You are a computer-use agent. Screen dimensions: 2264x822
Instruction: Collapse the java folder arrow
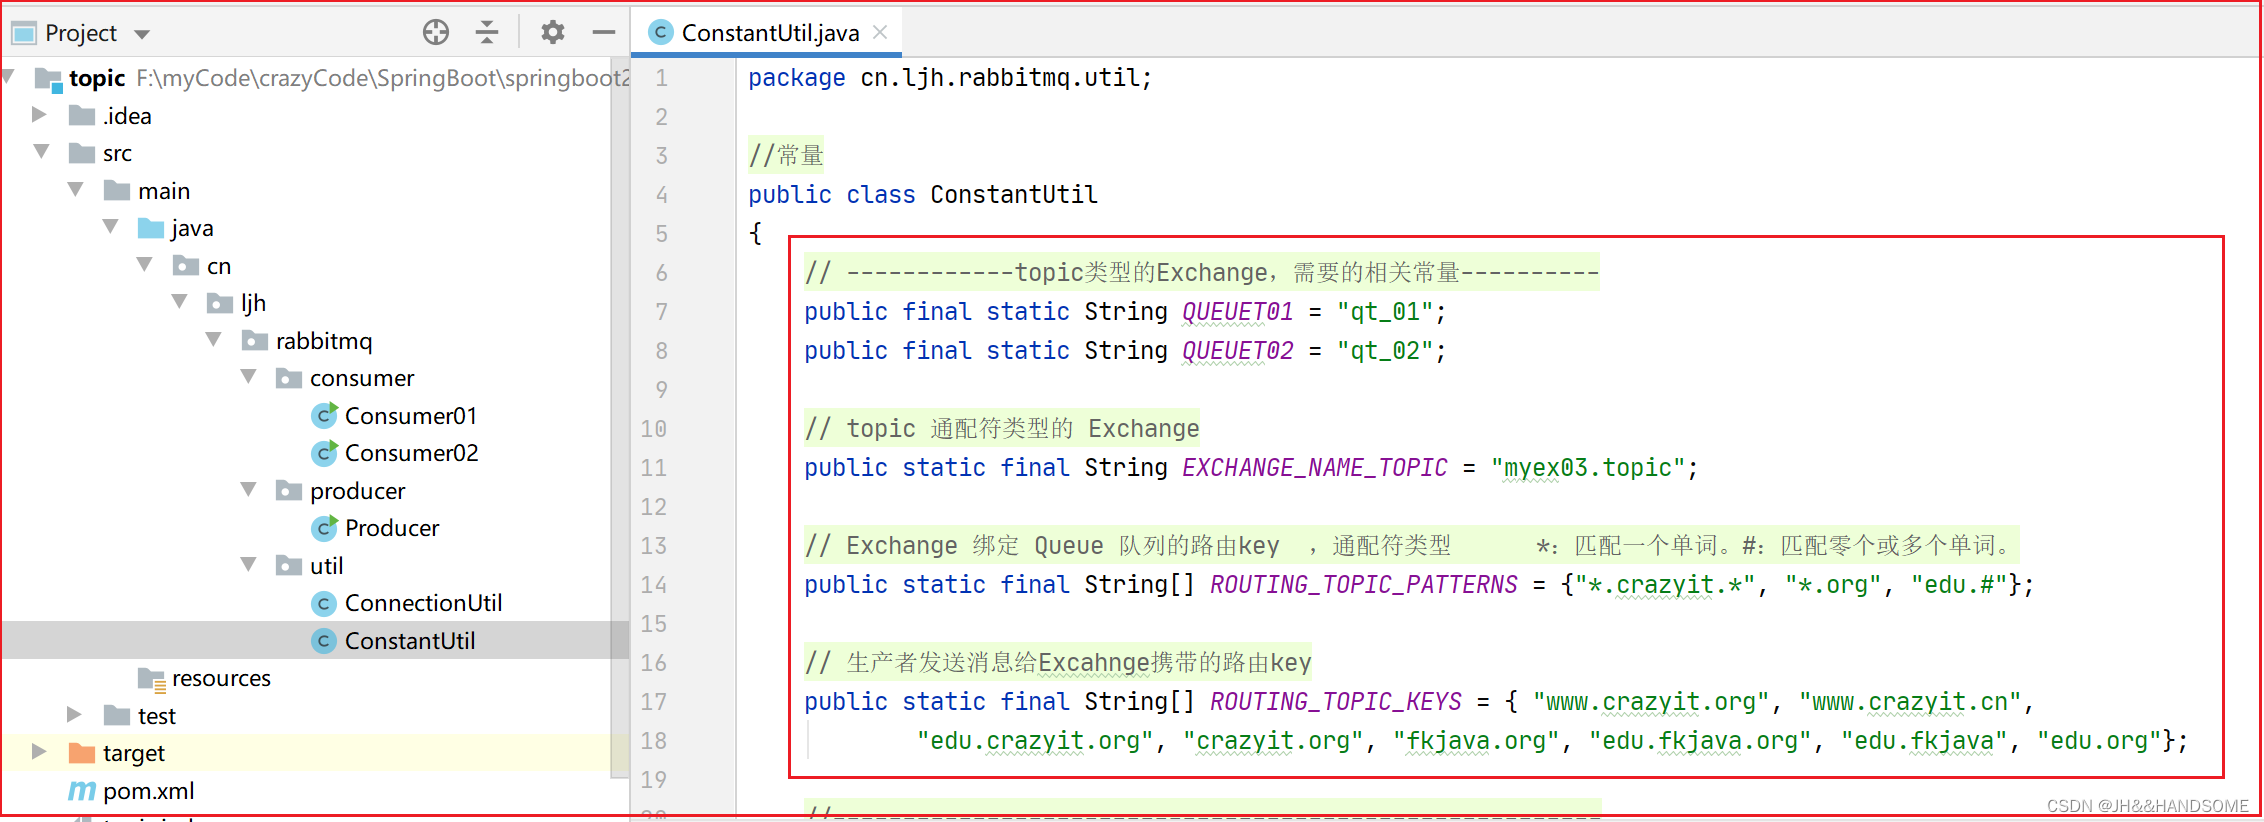[x=110, y=226]
